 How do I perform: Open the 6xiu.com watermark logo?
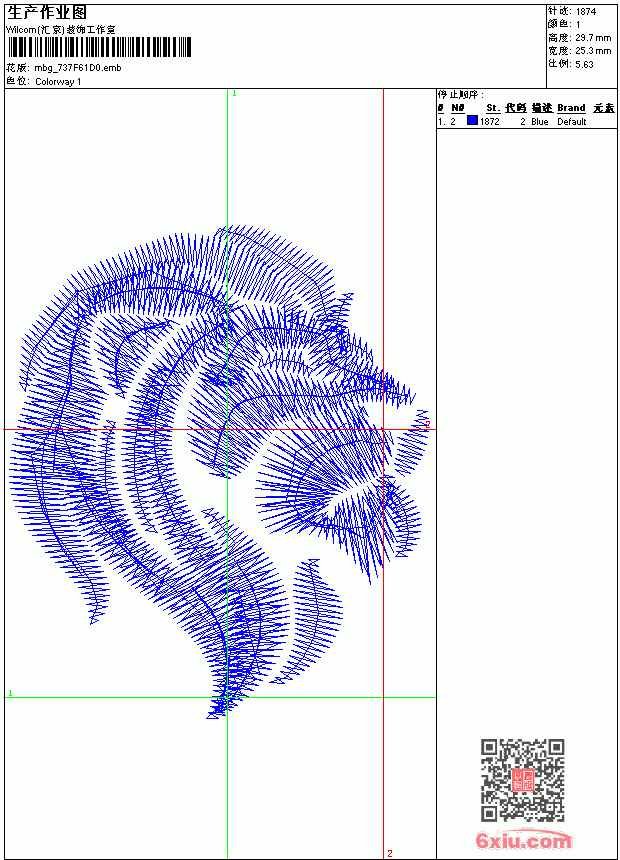523,839
